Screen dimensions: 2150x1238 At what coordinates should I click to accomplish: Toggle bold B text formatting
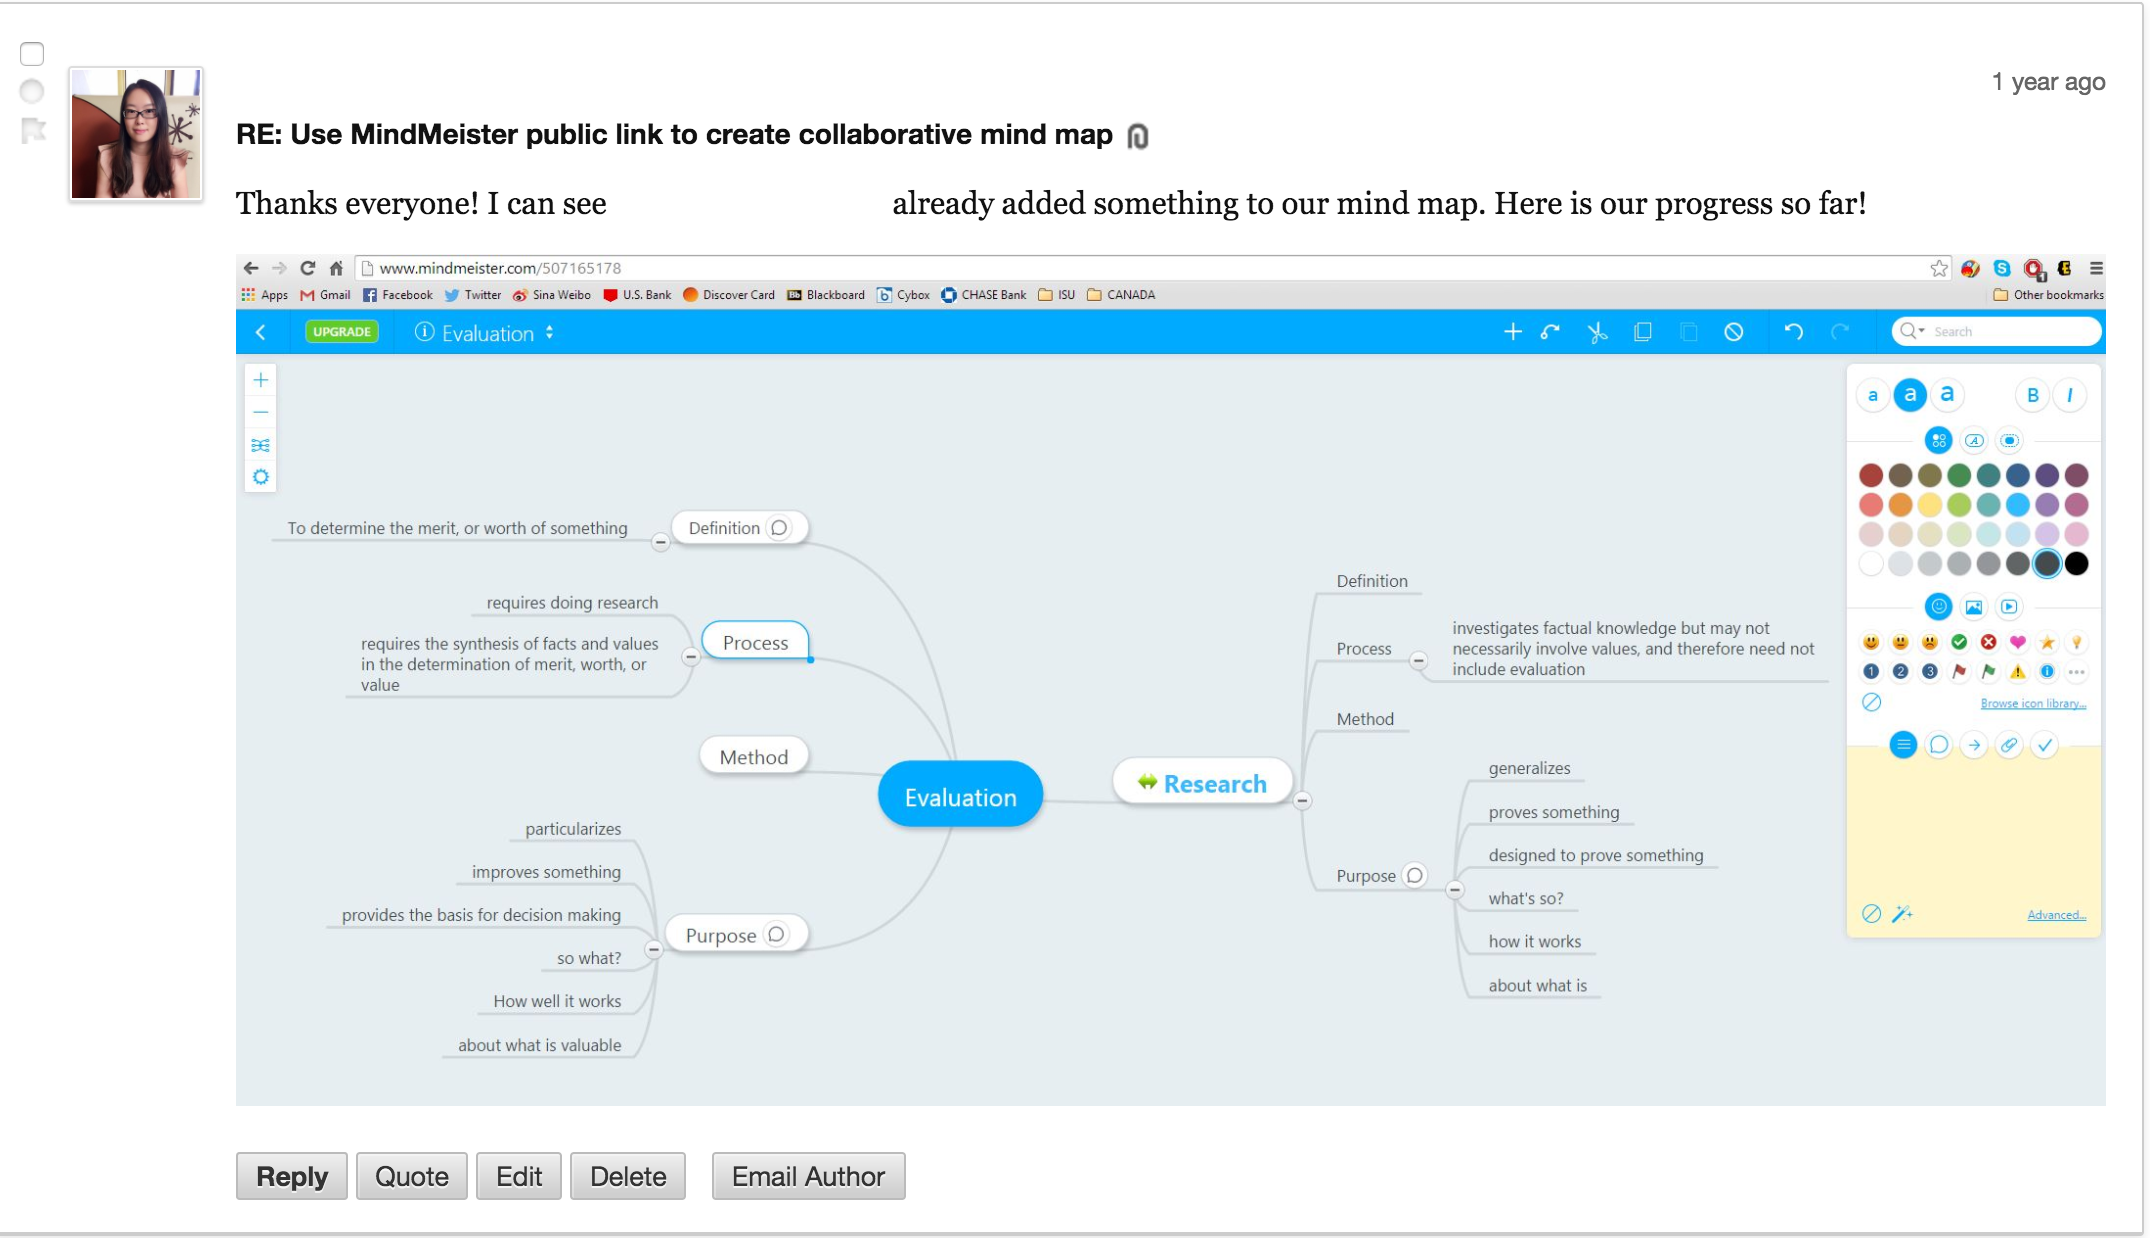click(x=2032, y=395)
